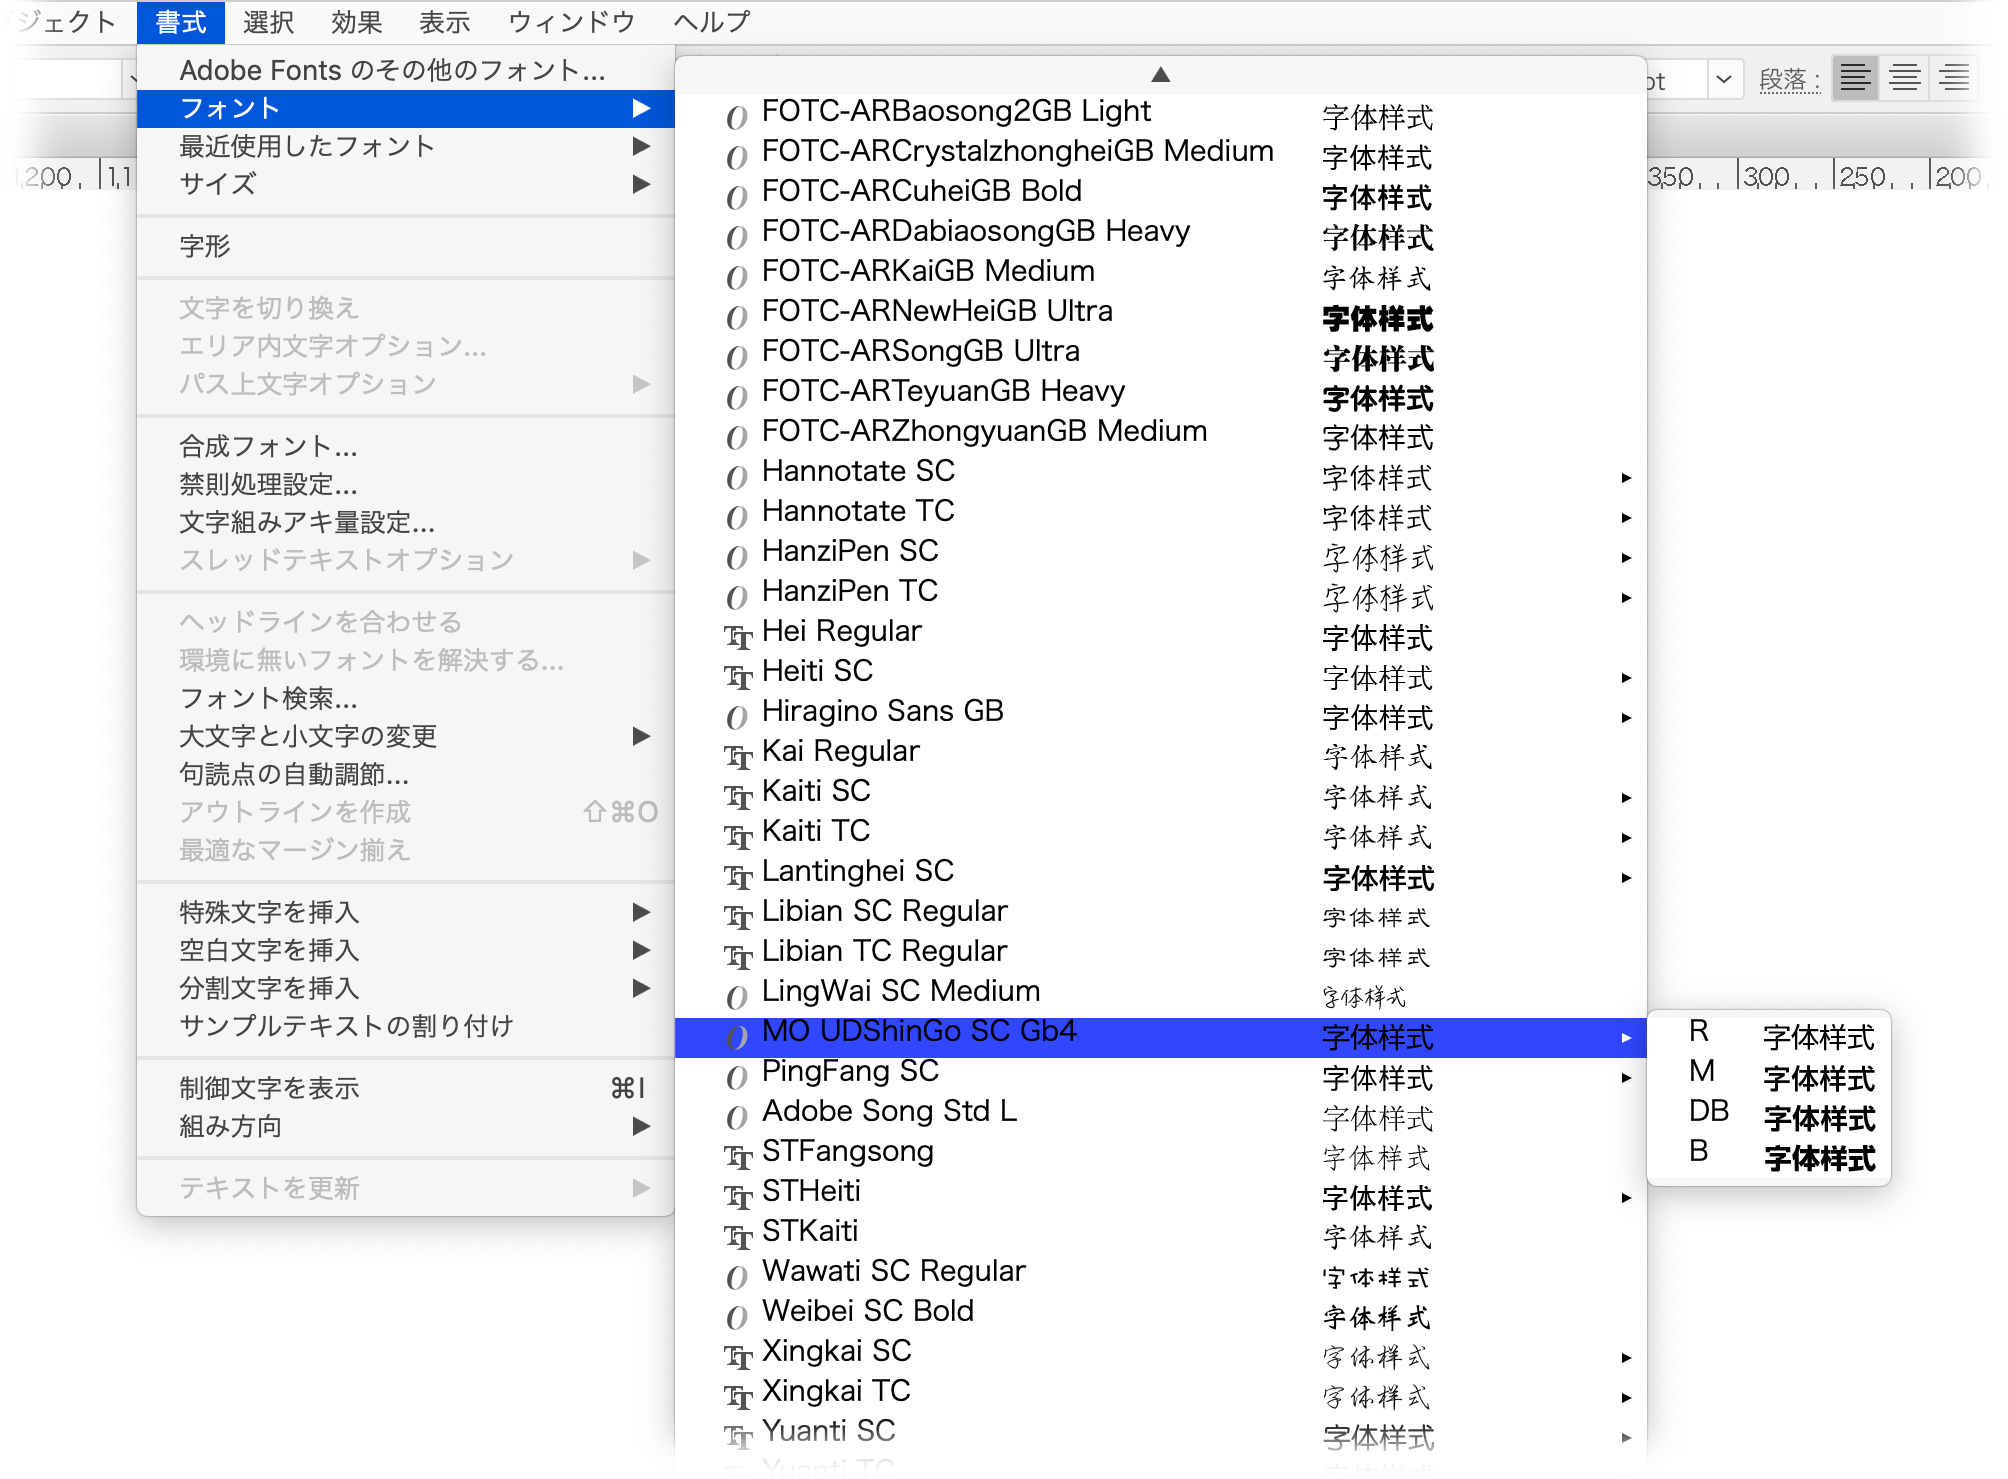
Task: Click the center-align paragraph icon
Action: 1904,78
